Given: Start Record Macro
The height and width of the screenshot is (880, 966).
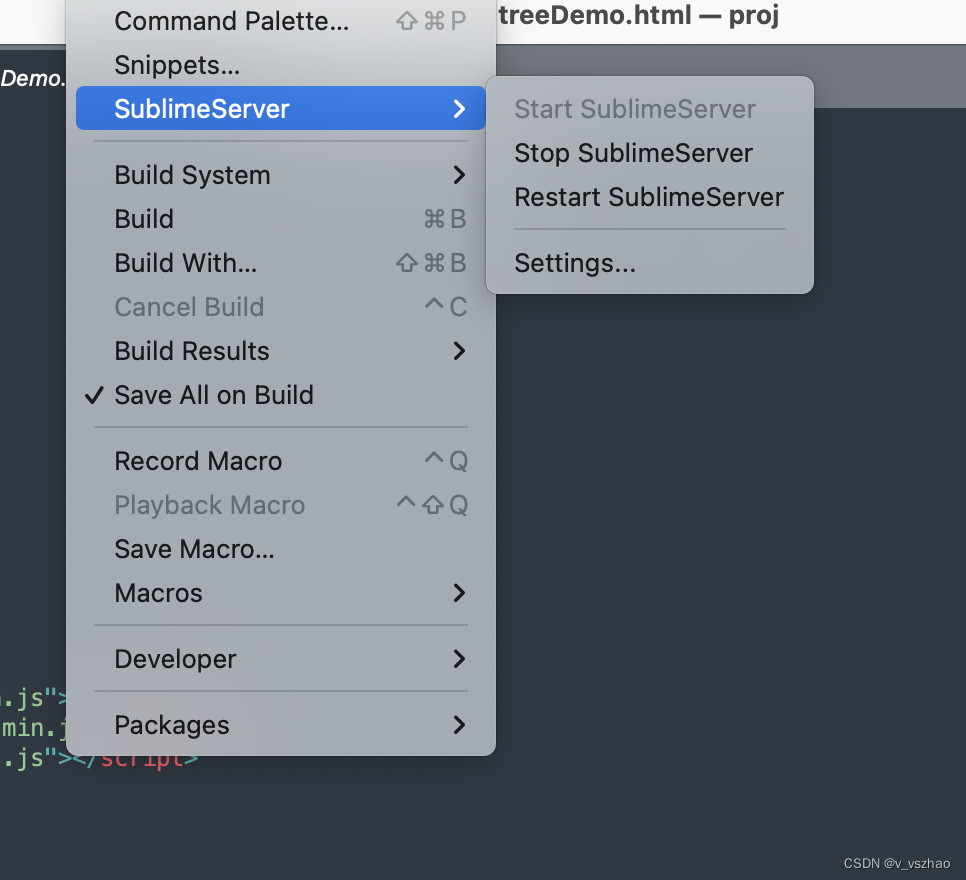Looking at the screenshot, I should point(198,461).
